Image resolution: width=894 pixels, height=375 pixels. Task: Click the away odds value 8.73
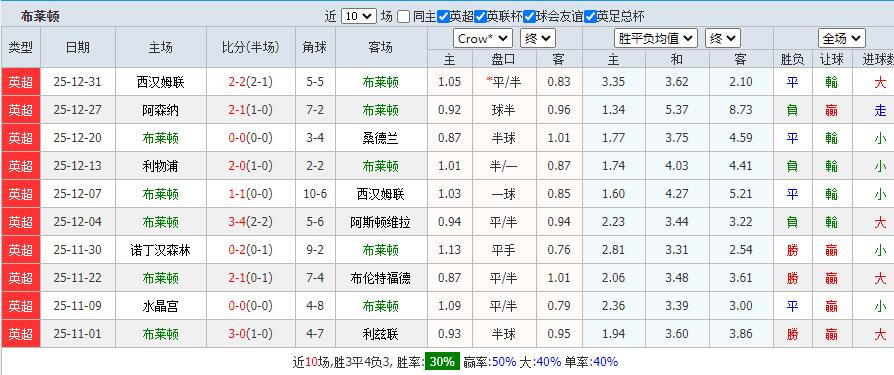point(741,110)
